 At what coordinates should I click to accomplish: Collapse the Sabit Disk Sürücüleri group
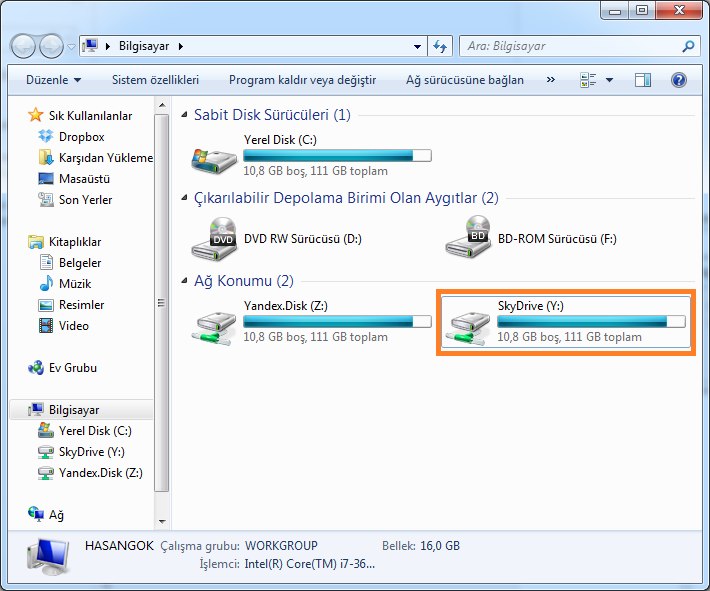[x=184, y=115]
